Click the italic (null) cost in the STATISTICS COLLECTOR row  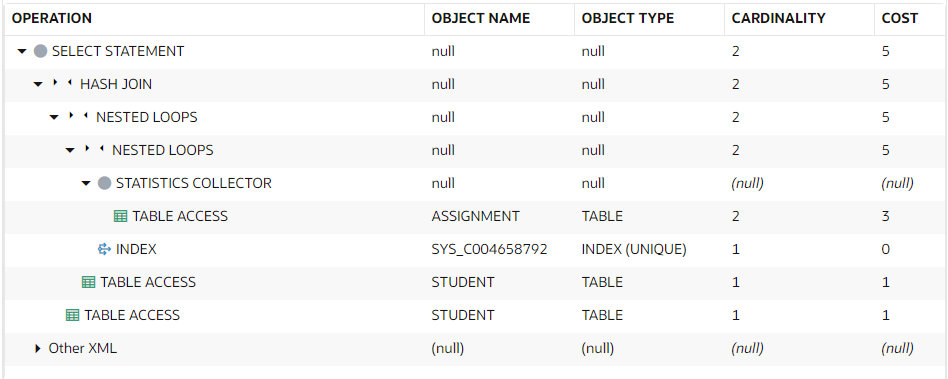point(897,183)
